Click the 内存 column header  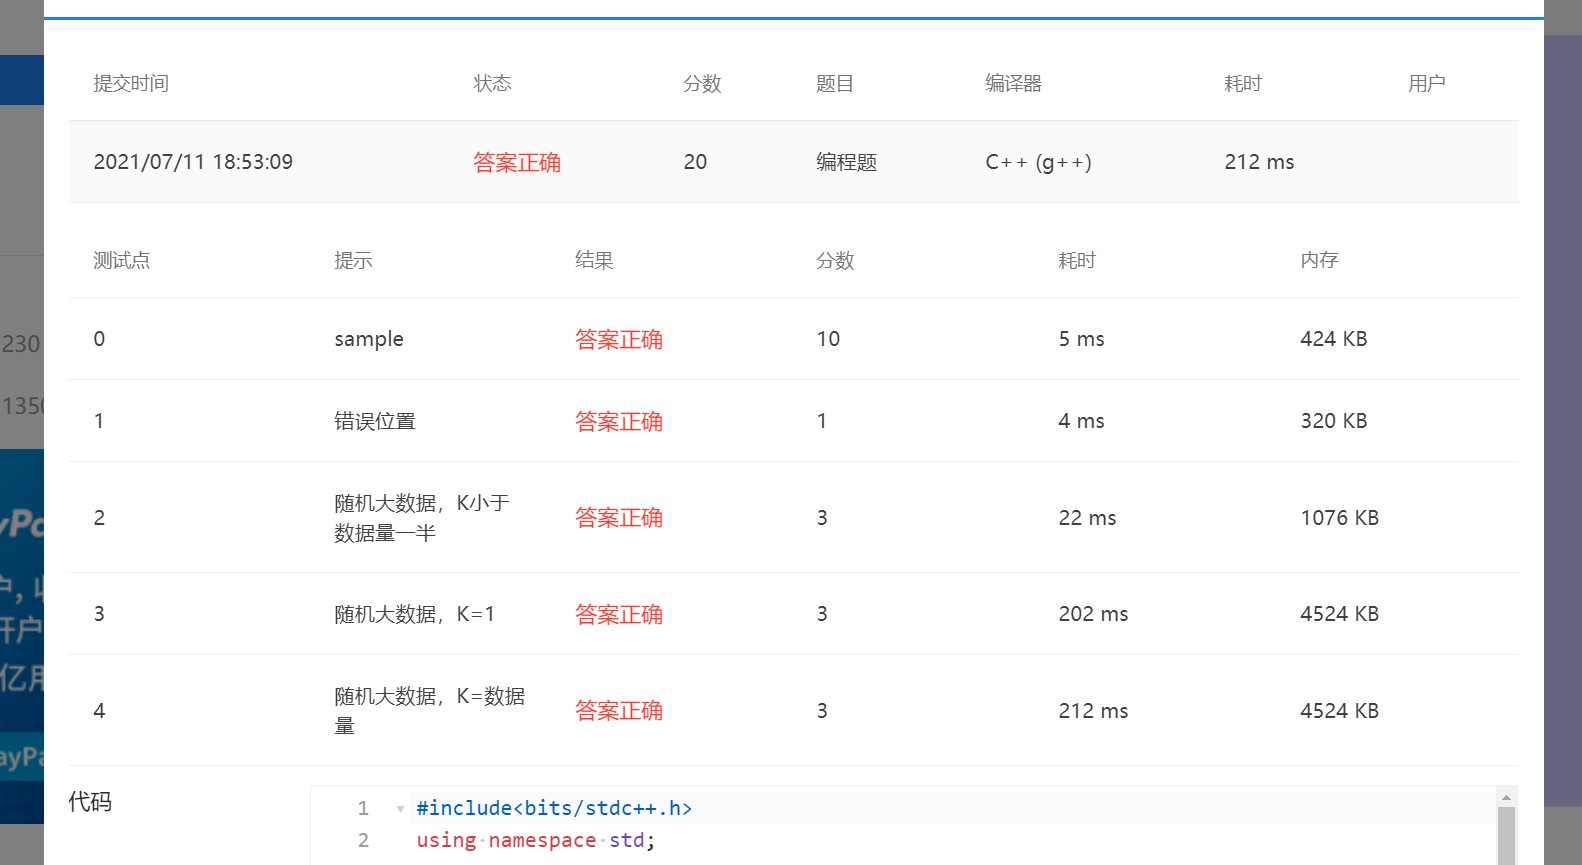(1319, 260)
